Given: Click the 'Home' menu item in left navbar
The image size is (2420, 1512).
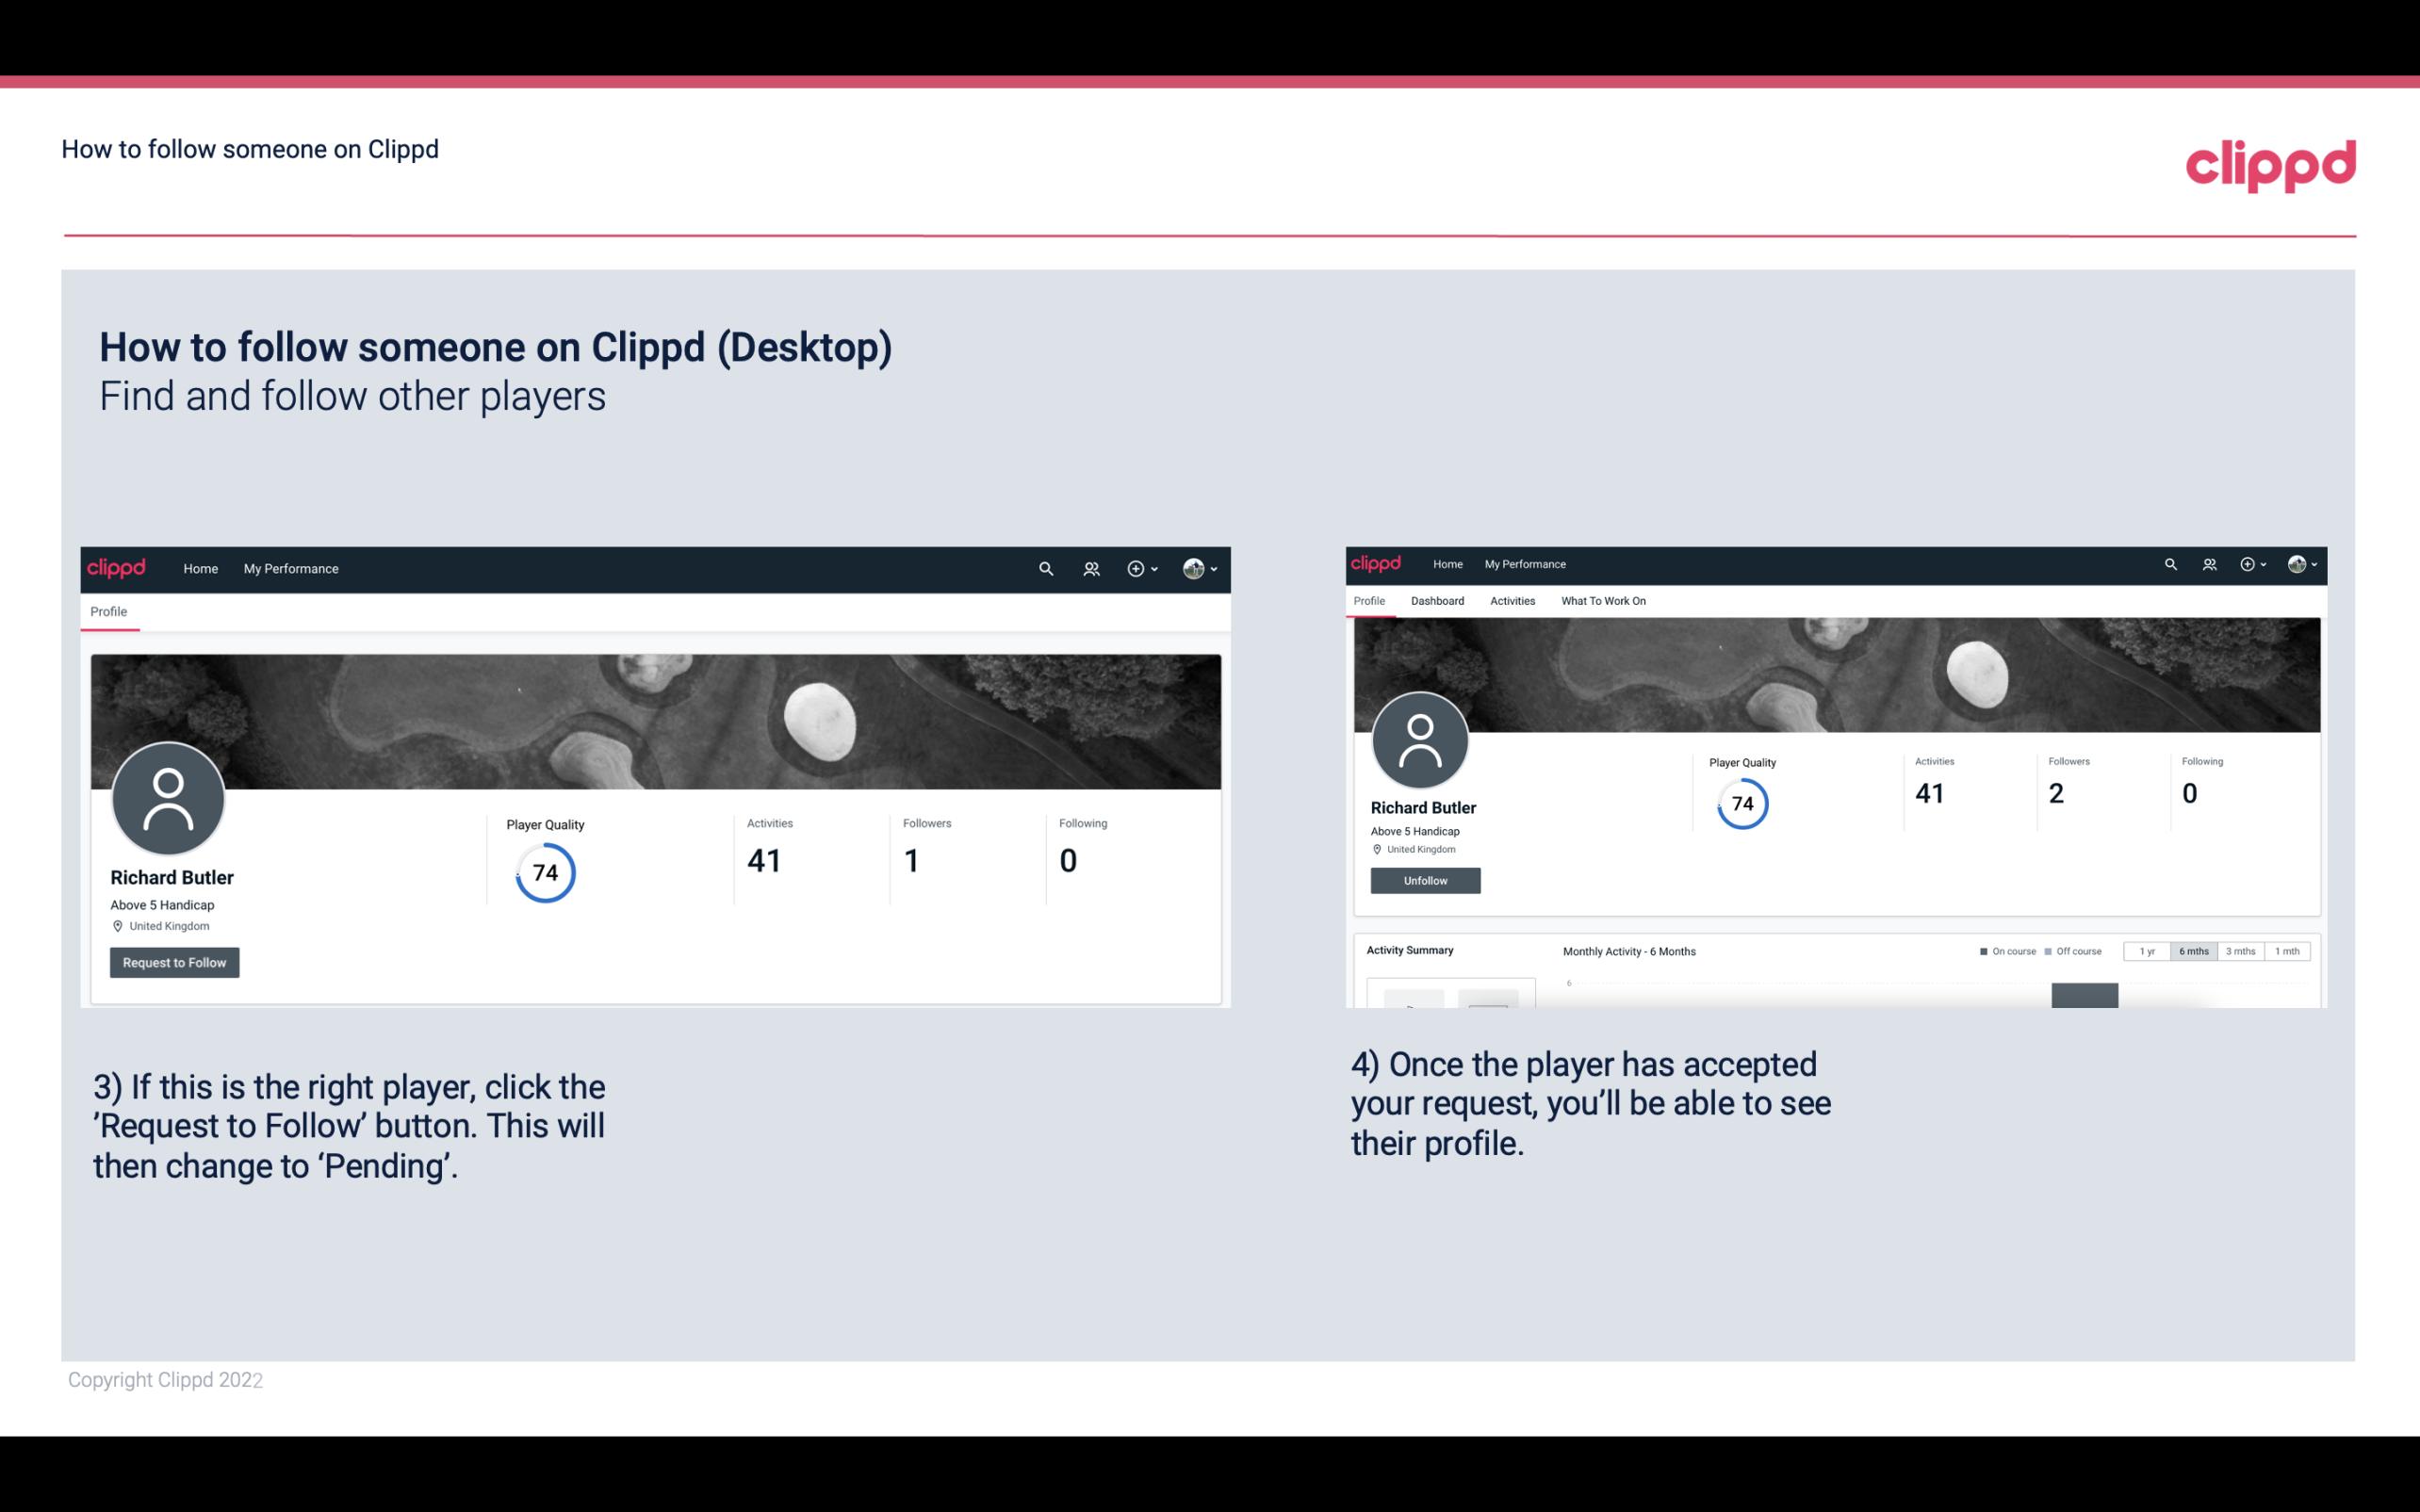Looking at the screenshot, I should 201,568.
